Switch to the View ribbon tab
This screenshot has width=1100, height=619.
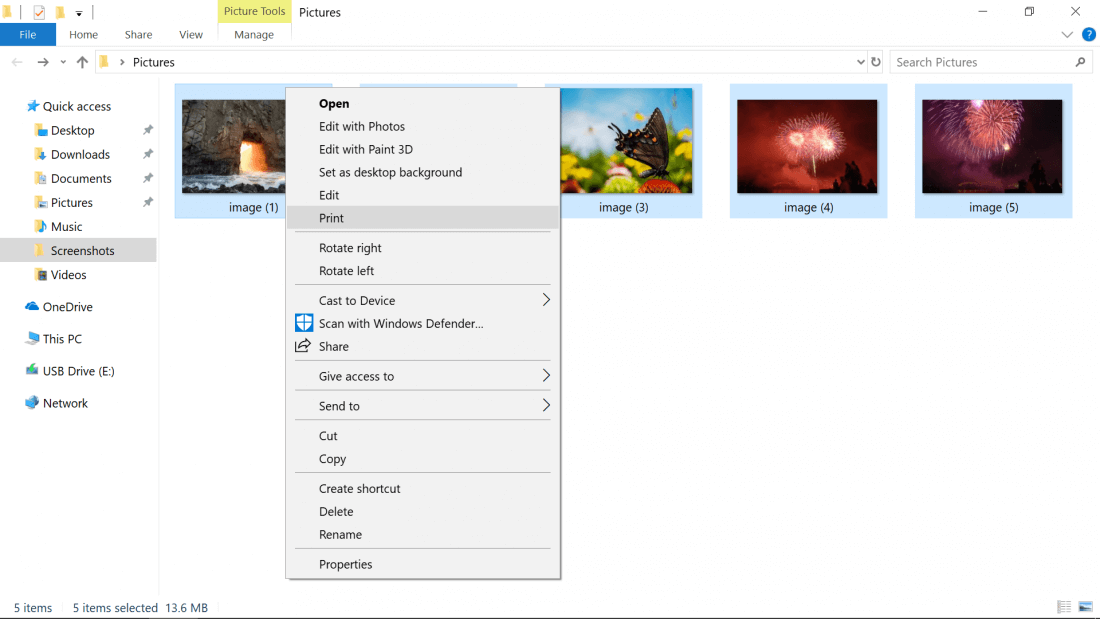click(x=191, y=34)
